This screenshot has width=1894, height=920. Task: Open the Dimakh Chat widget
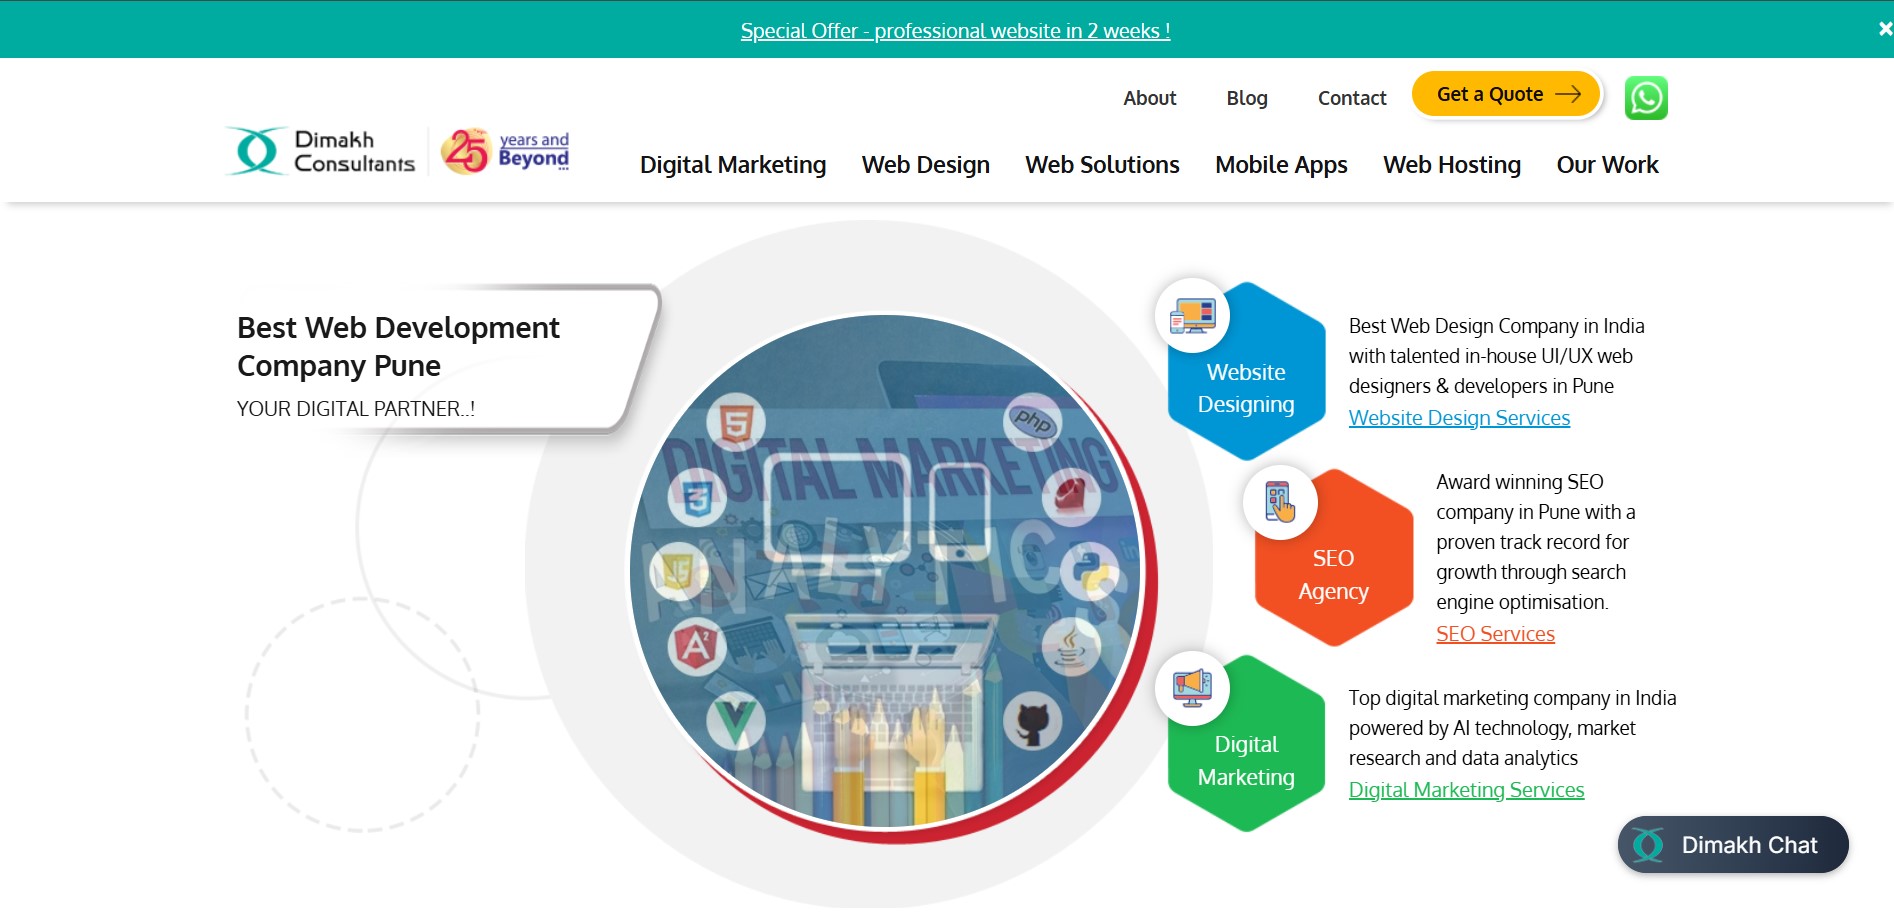tap(1733, 845)
